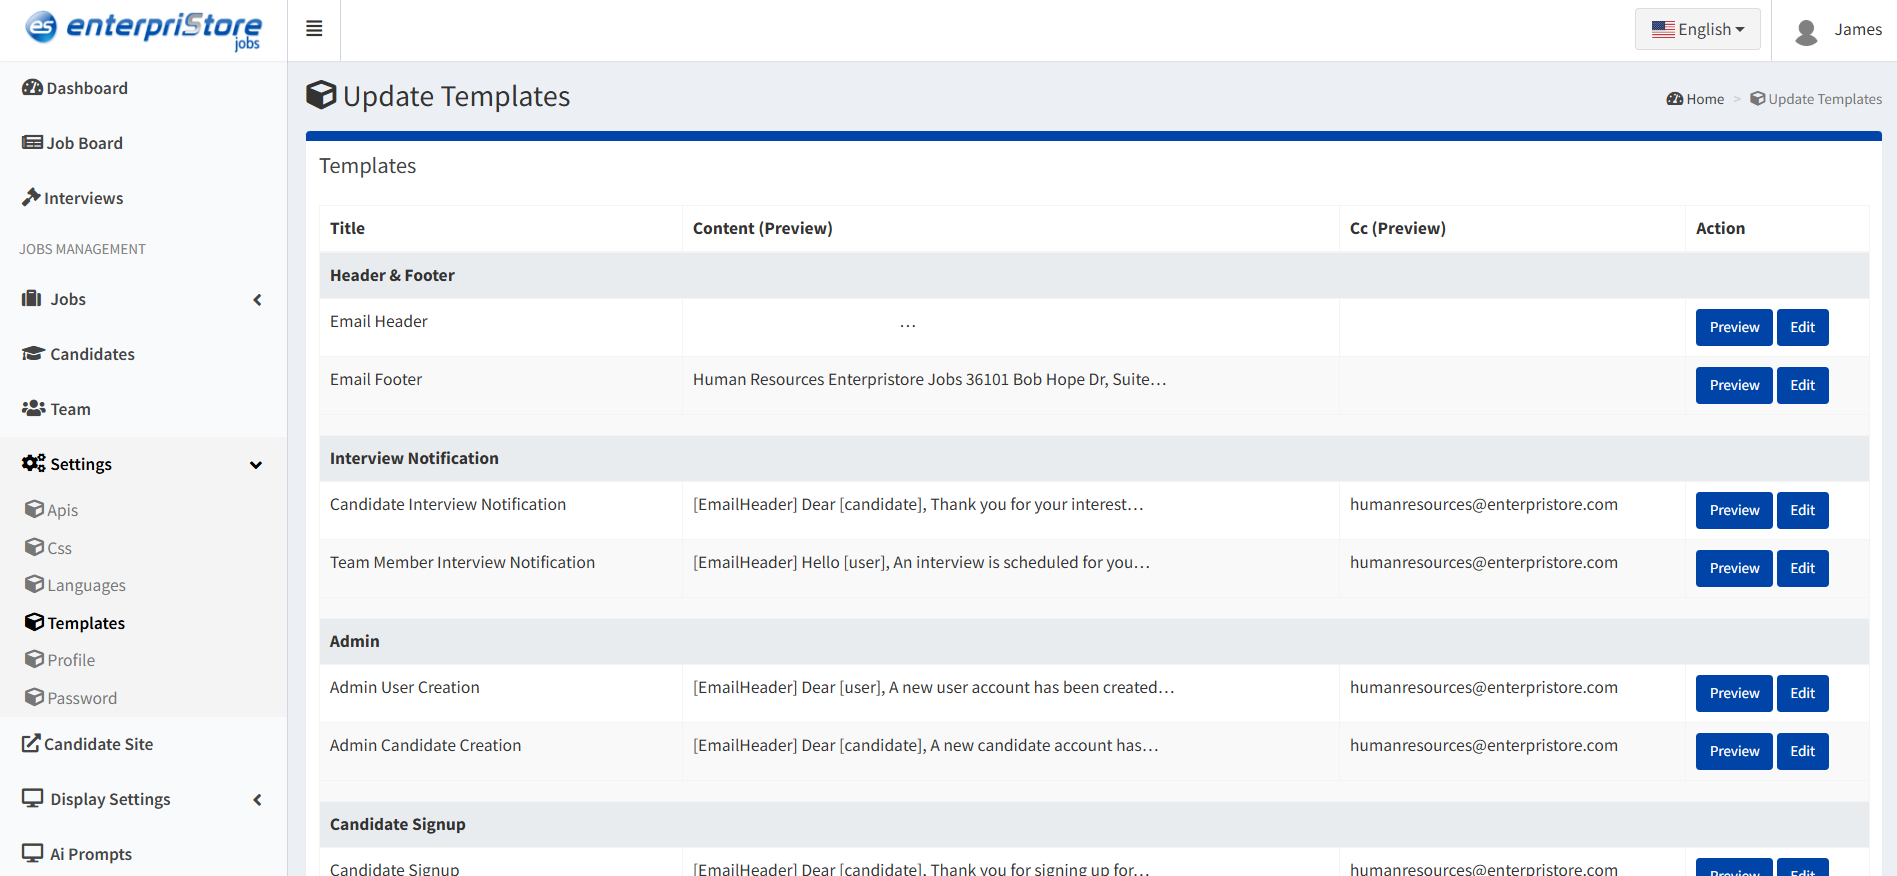
Task: Click the enterpriStore jobs logo
Action: pos(143,29)
